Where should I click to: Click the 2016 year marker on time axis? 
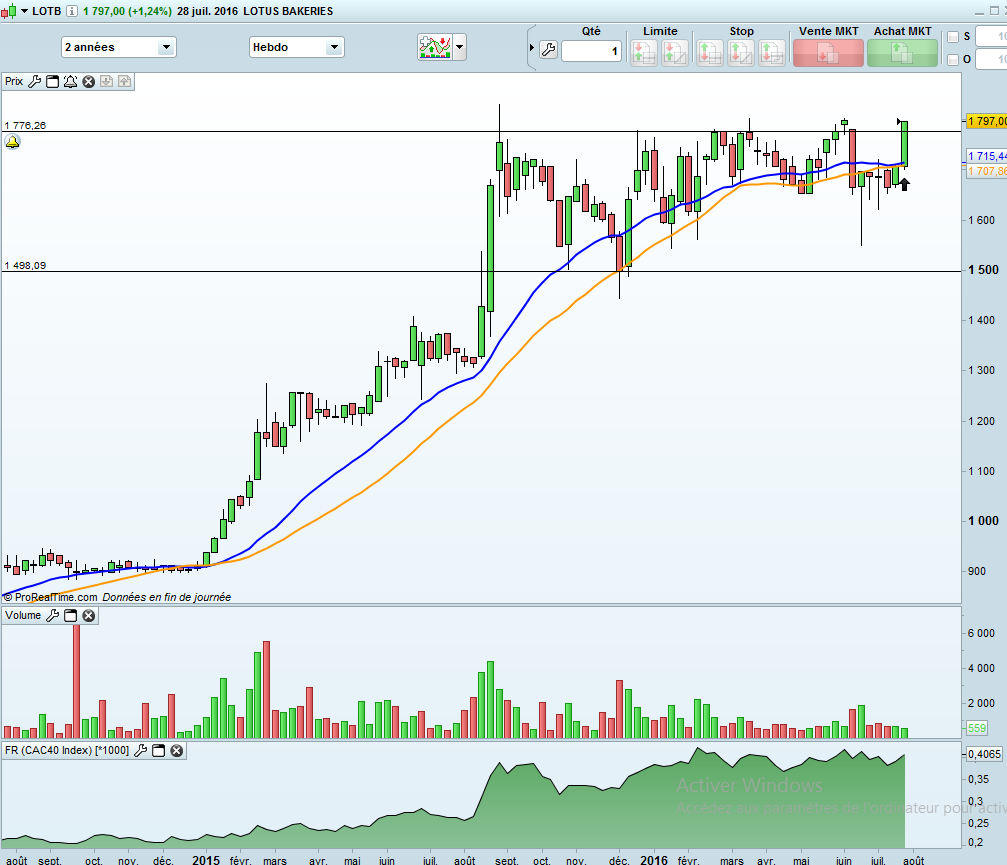point(654,859)
